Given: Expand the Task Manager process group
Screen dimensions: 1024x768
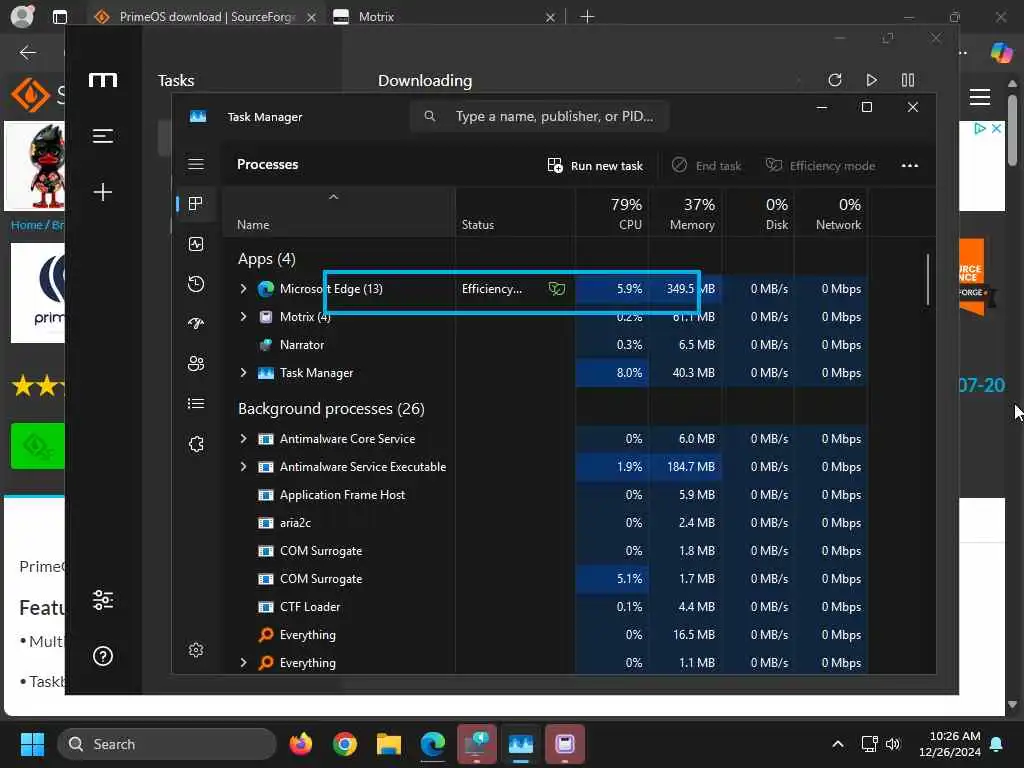Looking at the screenshot, I should point(244,373).
